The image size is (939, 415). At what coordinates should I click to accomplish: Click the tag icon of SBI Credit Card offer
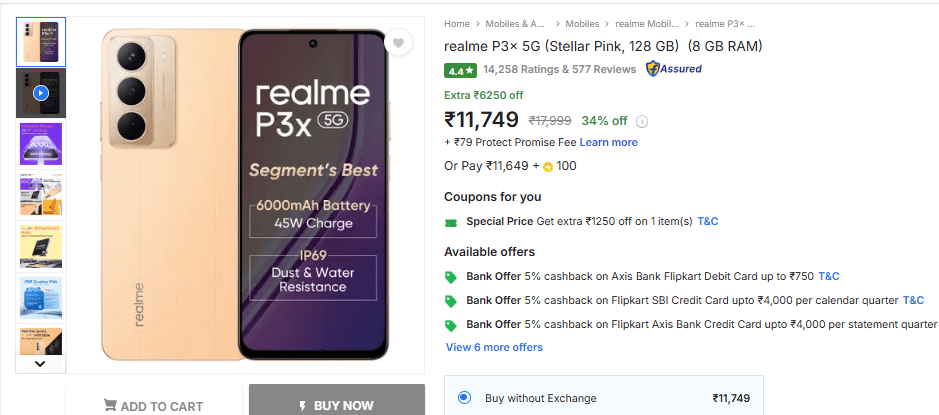[x=452, y=301]
